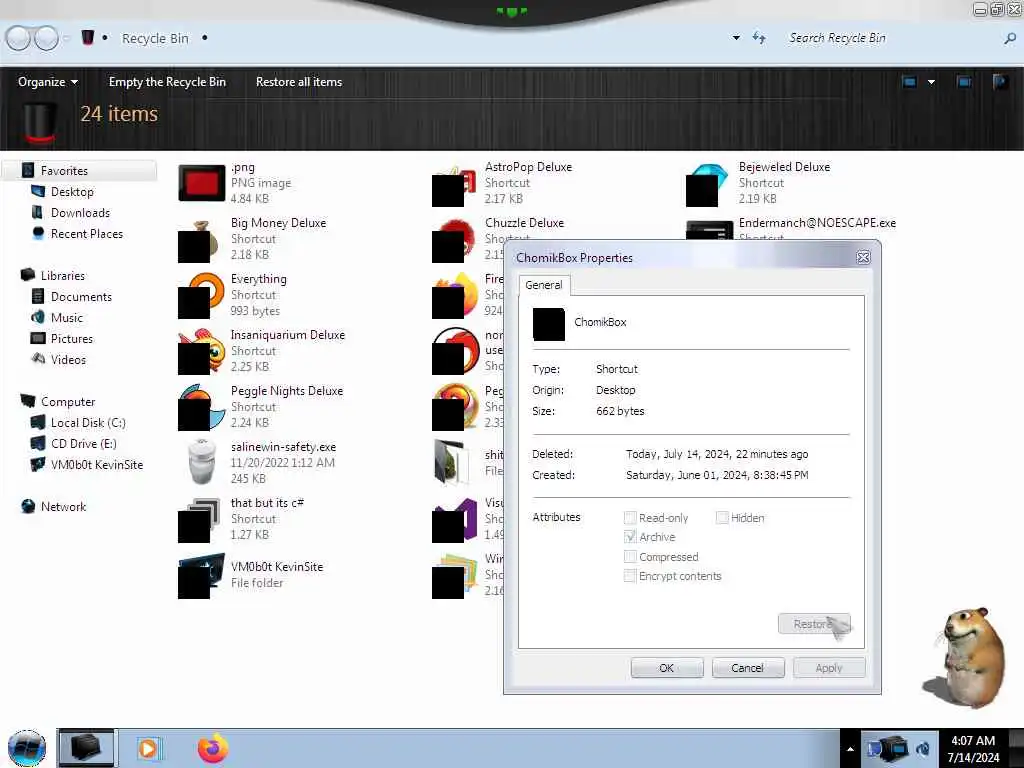
Task: Click Cancel in ChomikBox Properties
Action: click(x=748, y=668)
